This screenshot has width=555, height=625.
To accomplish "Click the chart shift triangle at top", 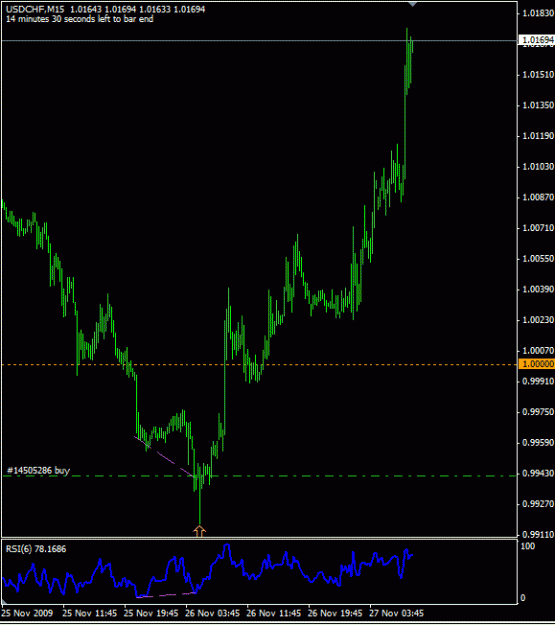I will tap(412, 4).
